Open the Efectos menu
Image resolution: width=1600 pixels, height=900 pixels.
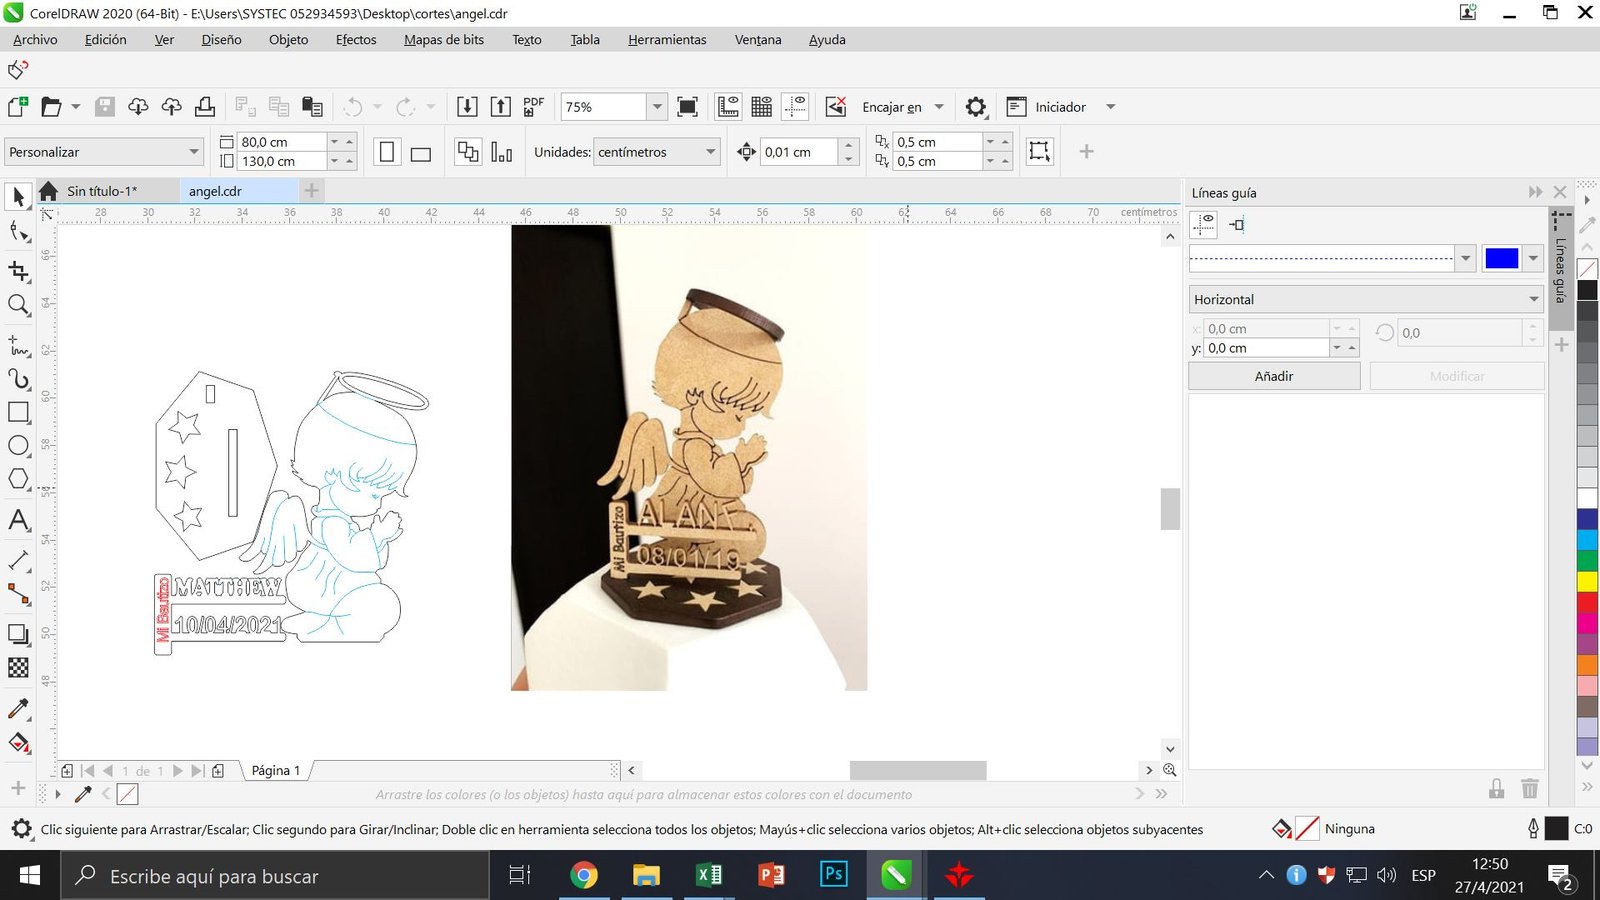pyautogui.click(x=356, y=40)
